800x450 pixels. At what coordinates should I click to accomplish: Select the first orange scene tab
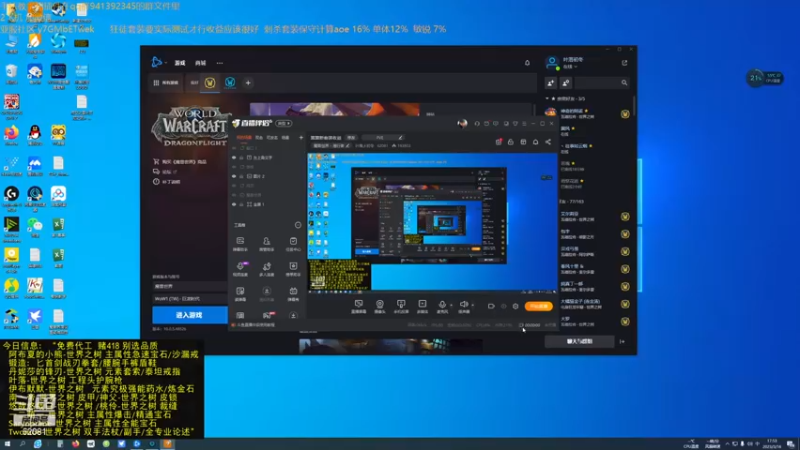pyautogui.click(x=244, y=137)
